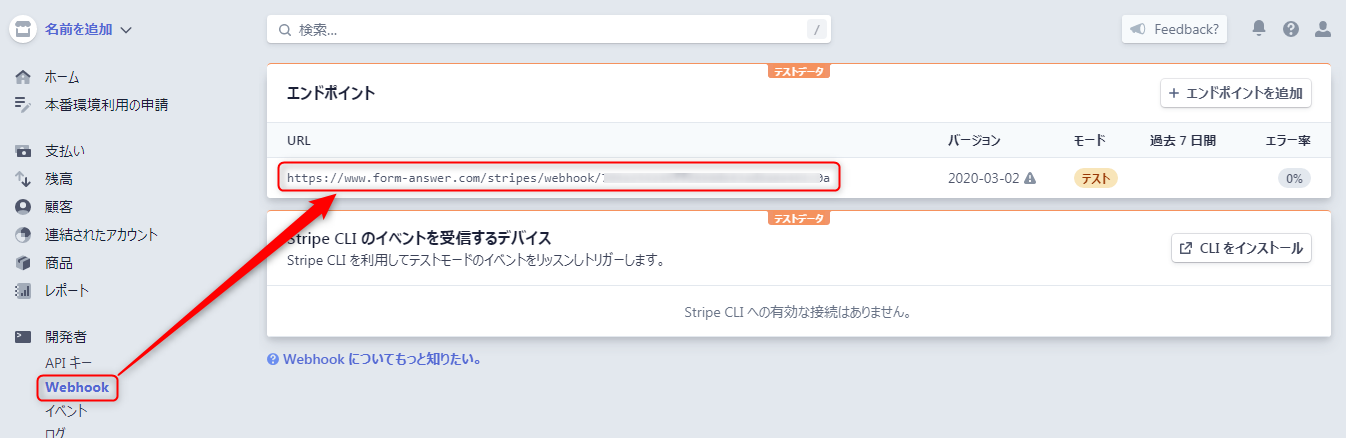Click the エラー率 column header

(x=1288, y=140)
